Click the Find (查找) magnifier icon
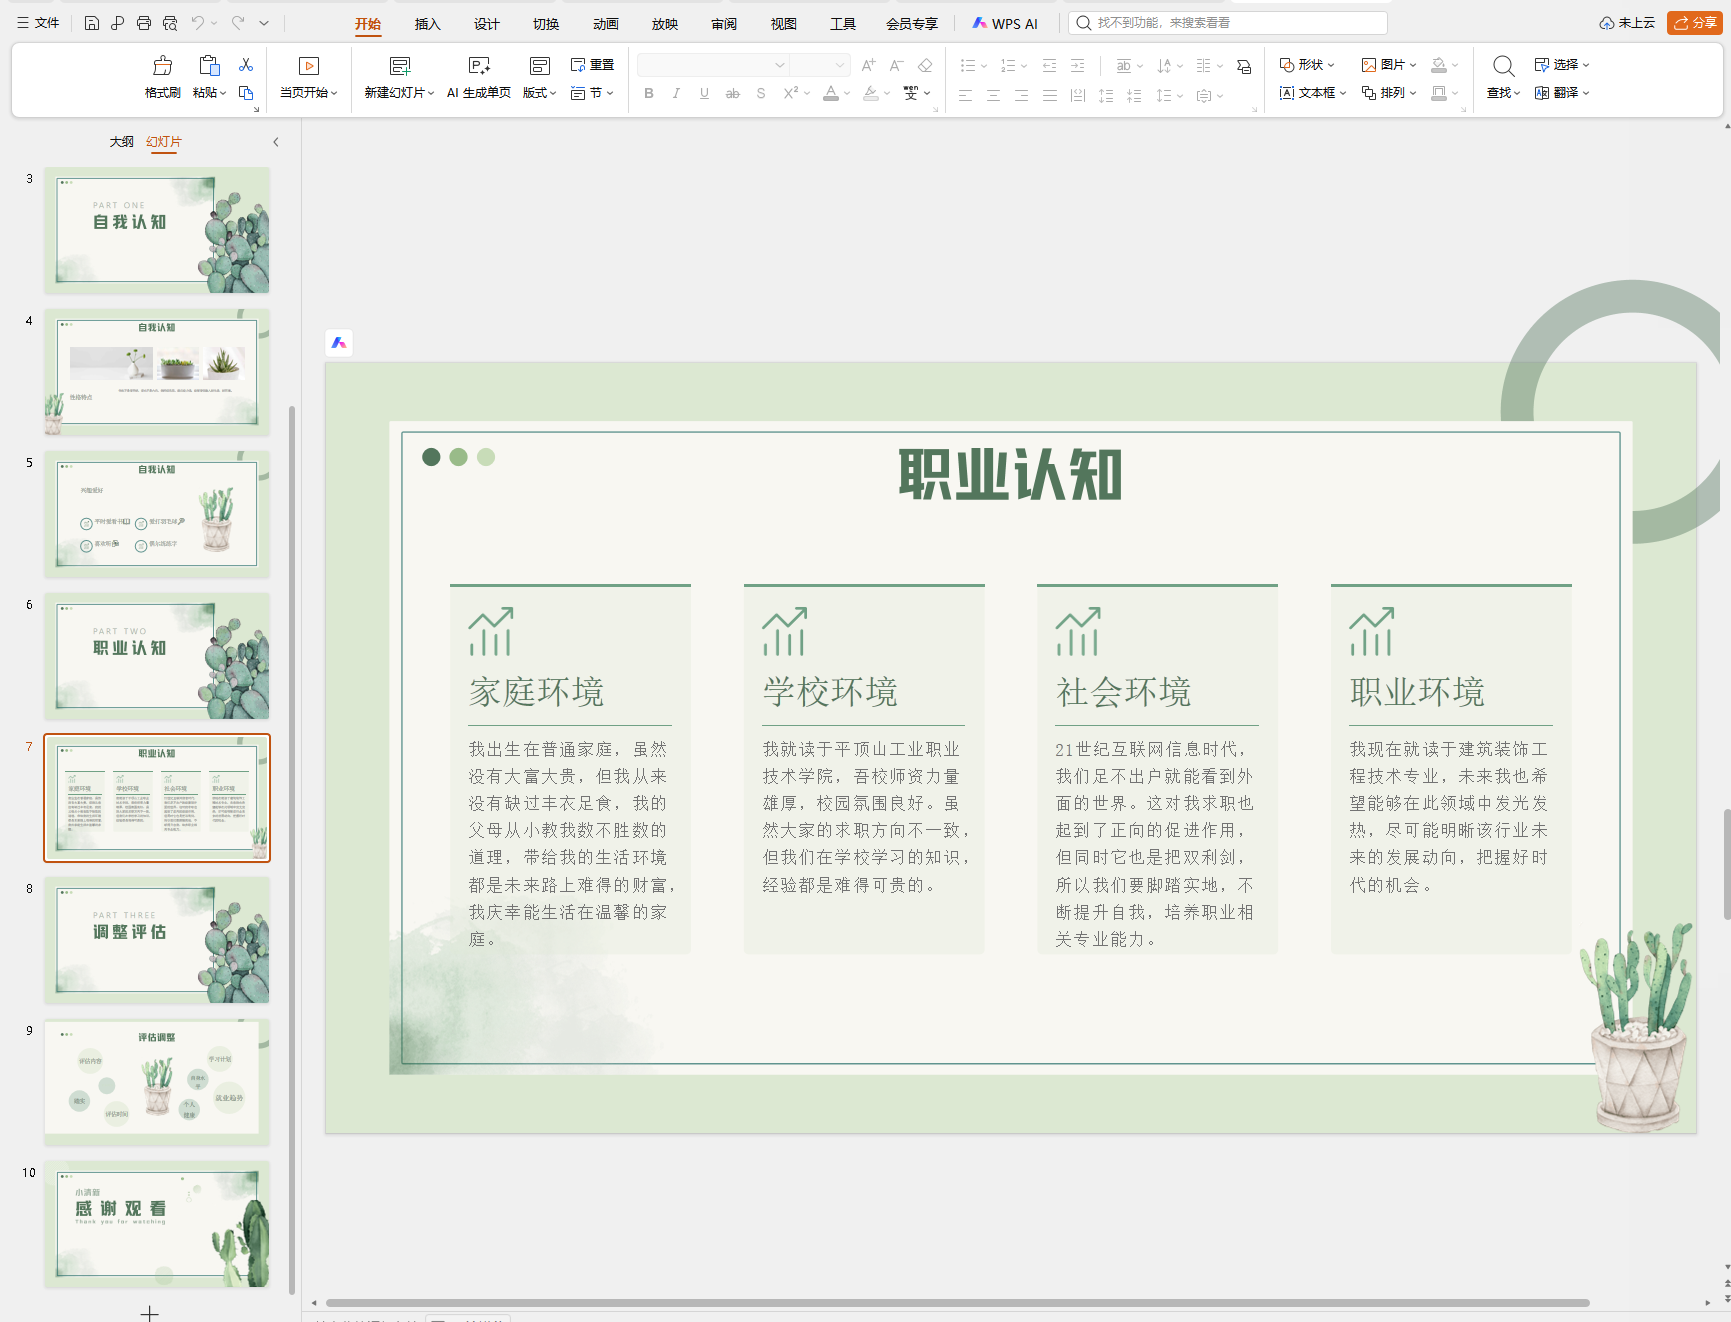Viewport: 1731px width, 1322px height. coord(1503,66)
